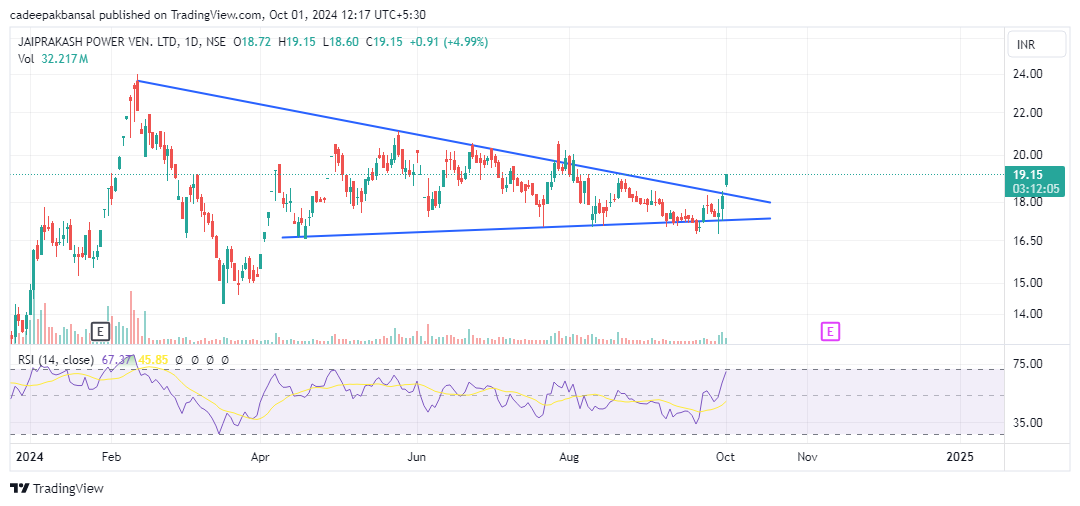This screenshot has width=1080, height=506.
Task: Select the 19.15 current price label
Action: 1036,174
